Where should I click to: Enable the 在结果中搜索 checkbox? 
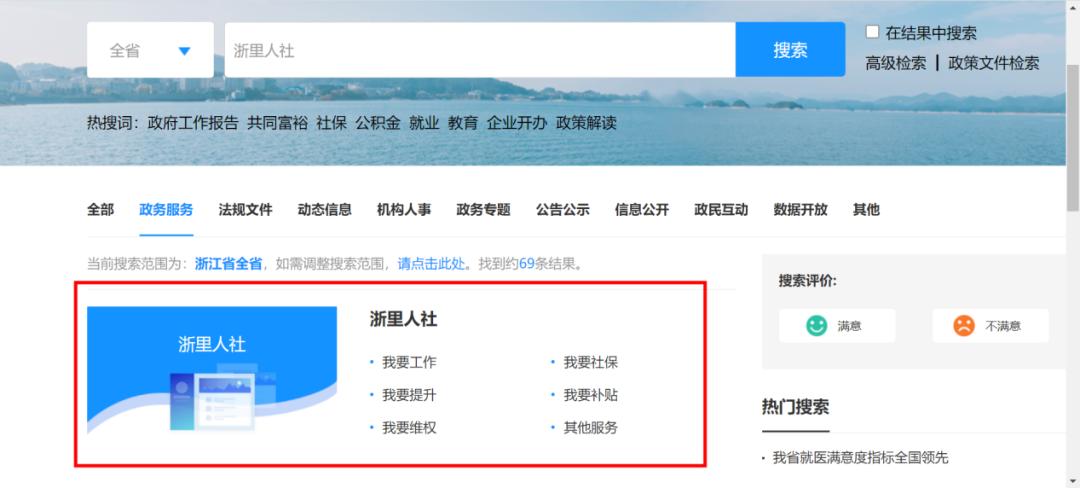[x=872, y=32]
